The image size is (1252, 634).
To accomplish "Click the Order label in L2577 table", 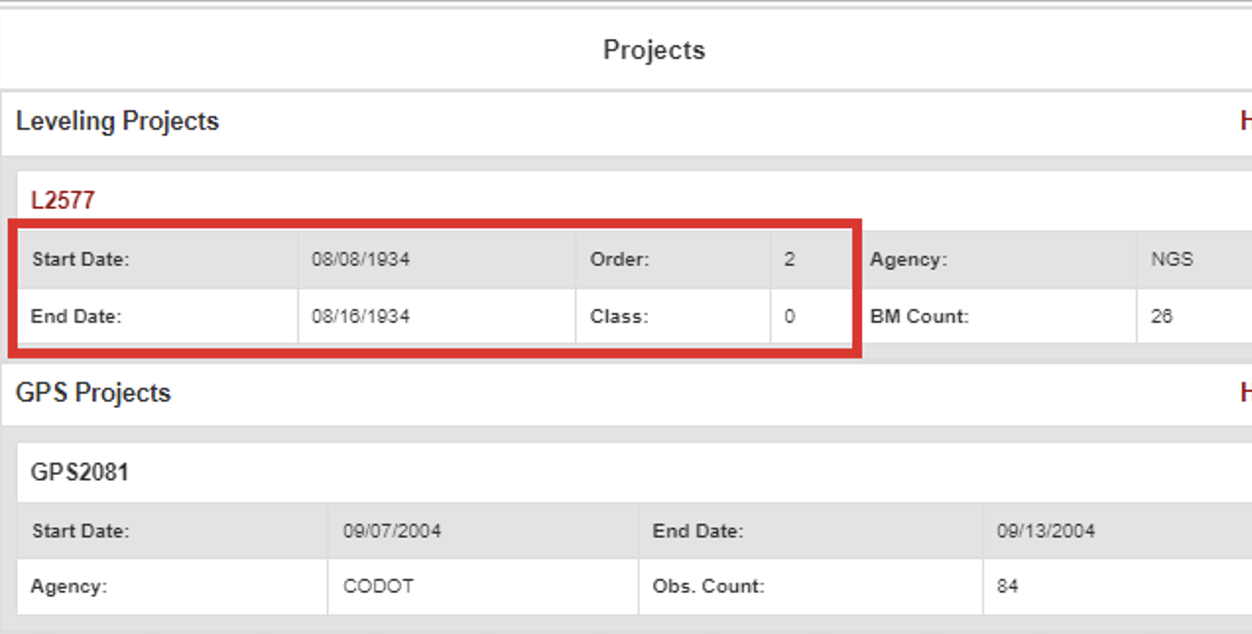I will pos(619,259).
